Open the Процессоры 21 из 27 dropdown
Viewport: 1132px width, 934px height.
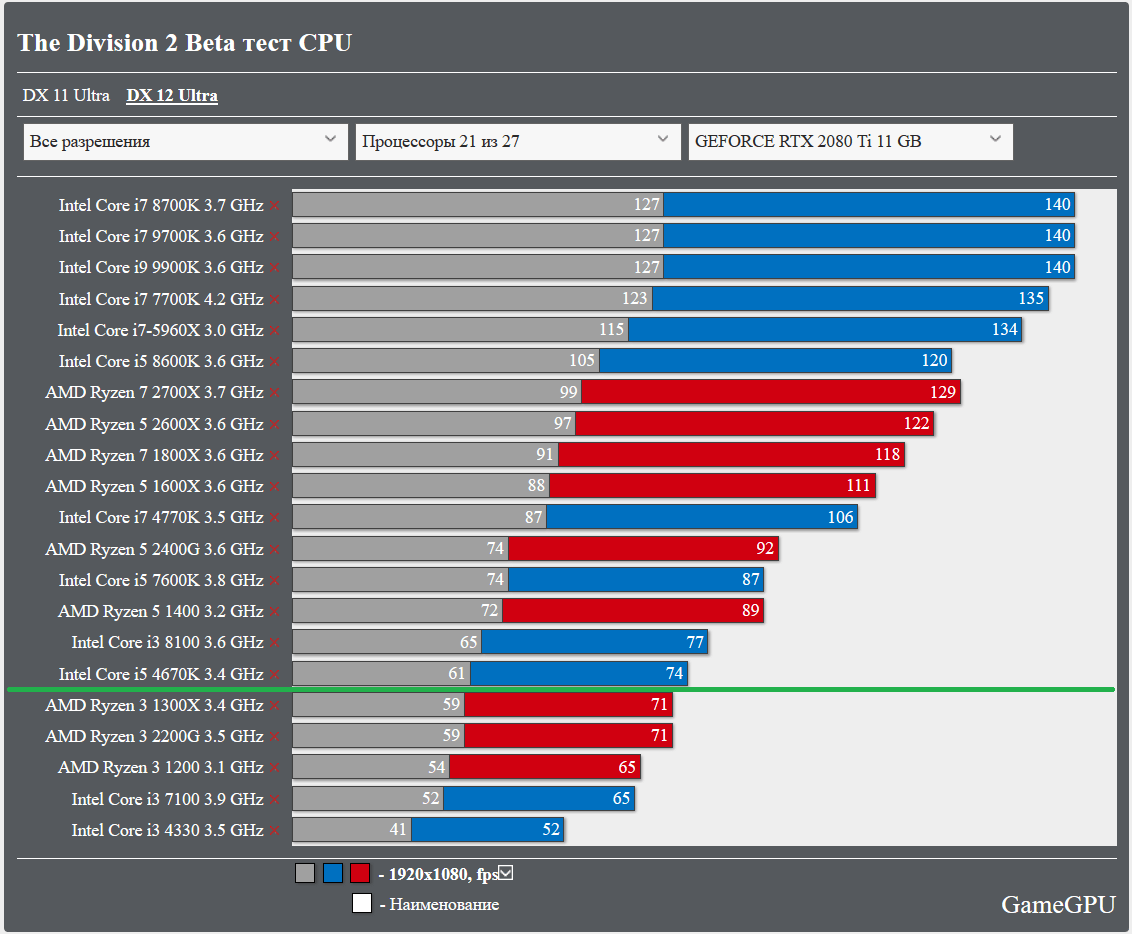[518, 141]
